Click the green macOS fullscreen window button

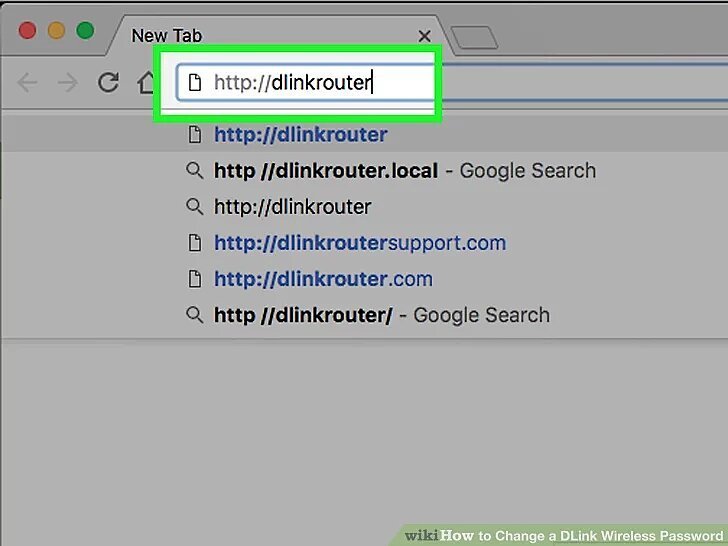85,31
